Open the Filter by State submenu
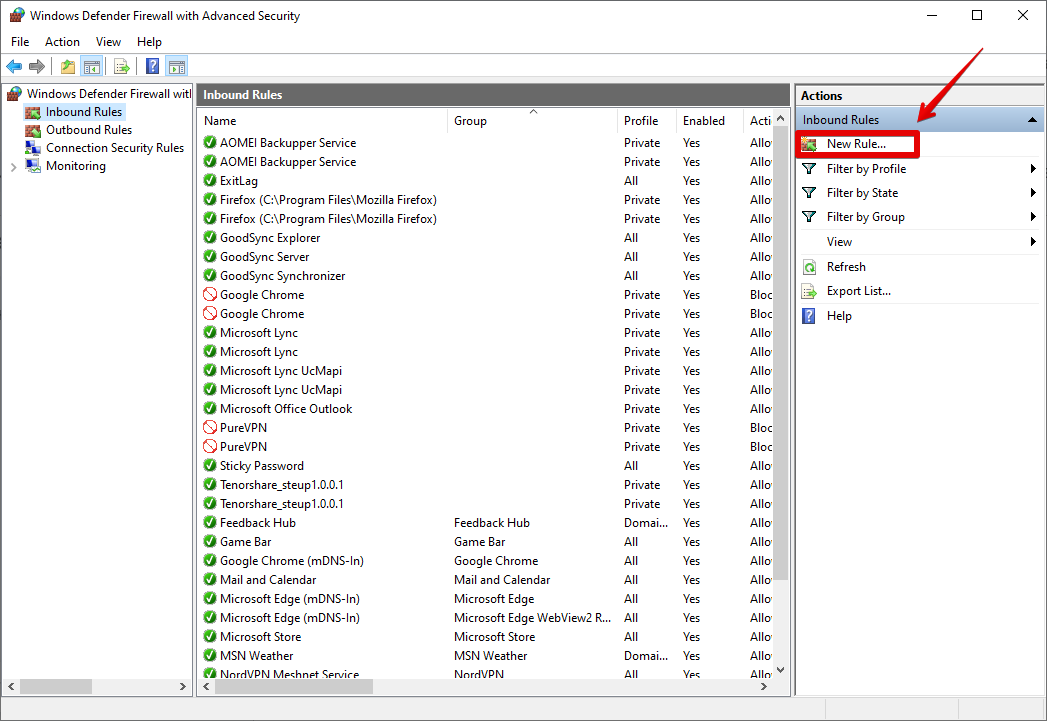Image resolution: width=1047 pixels, height=721 pixels. 862,193
